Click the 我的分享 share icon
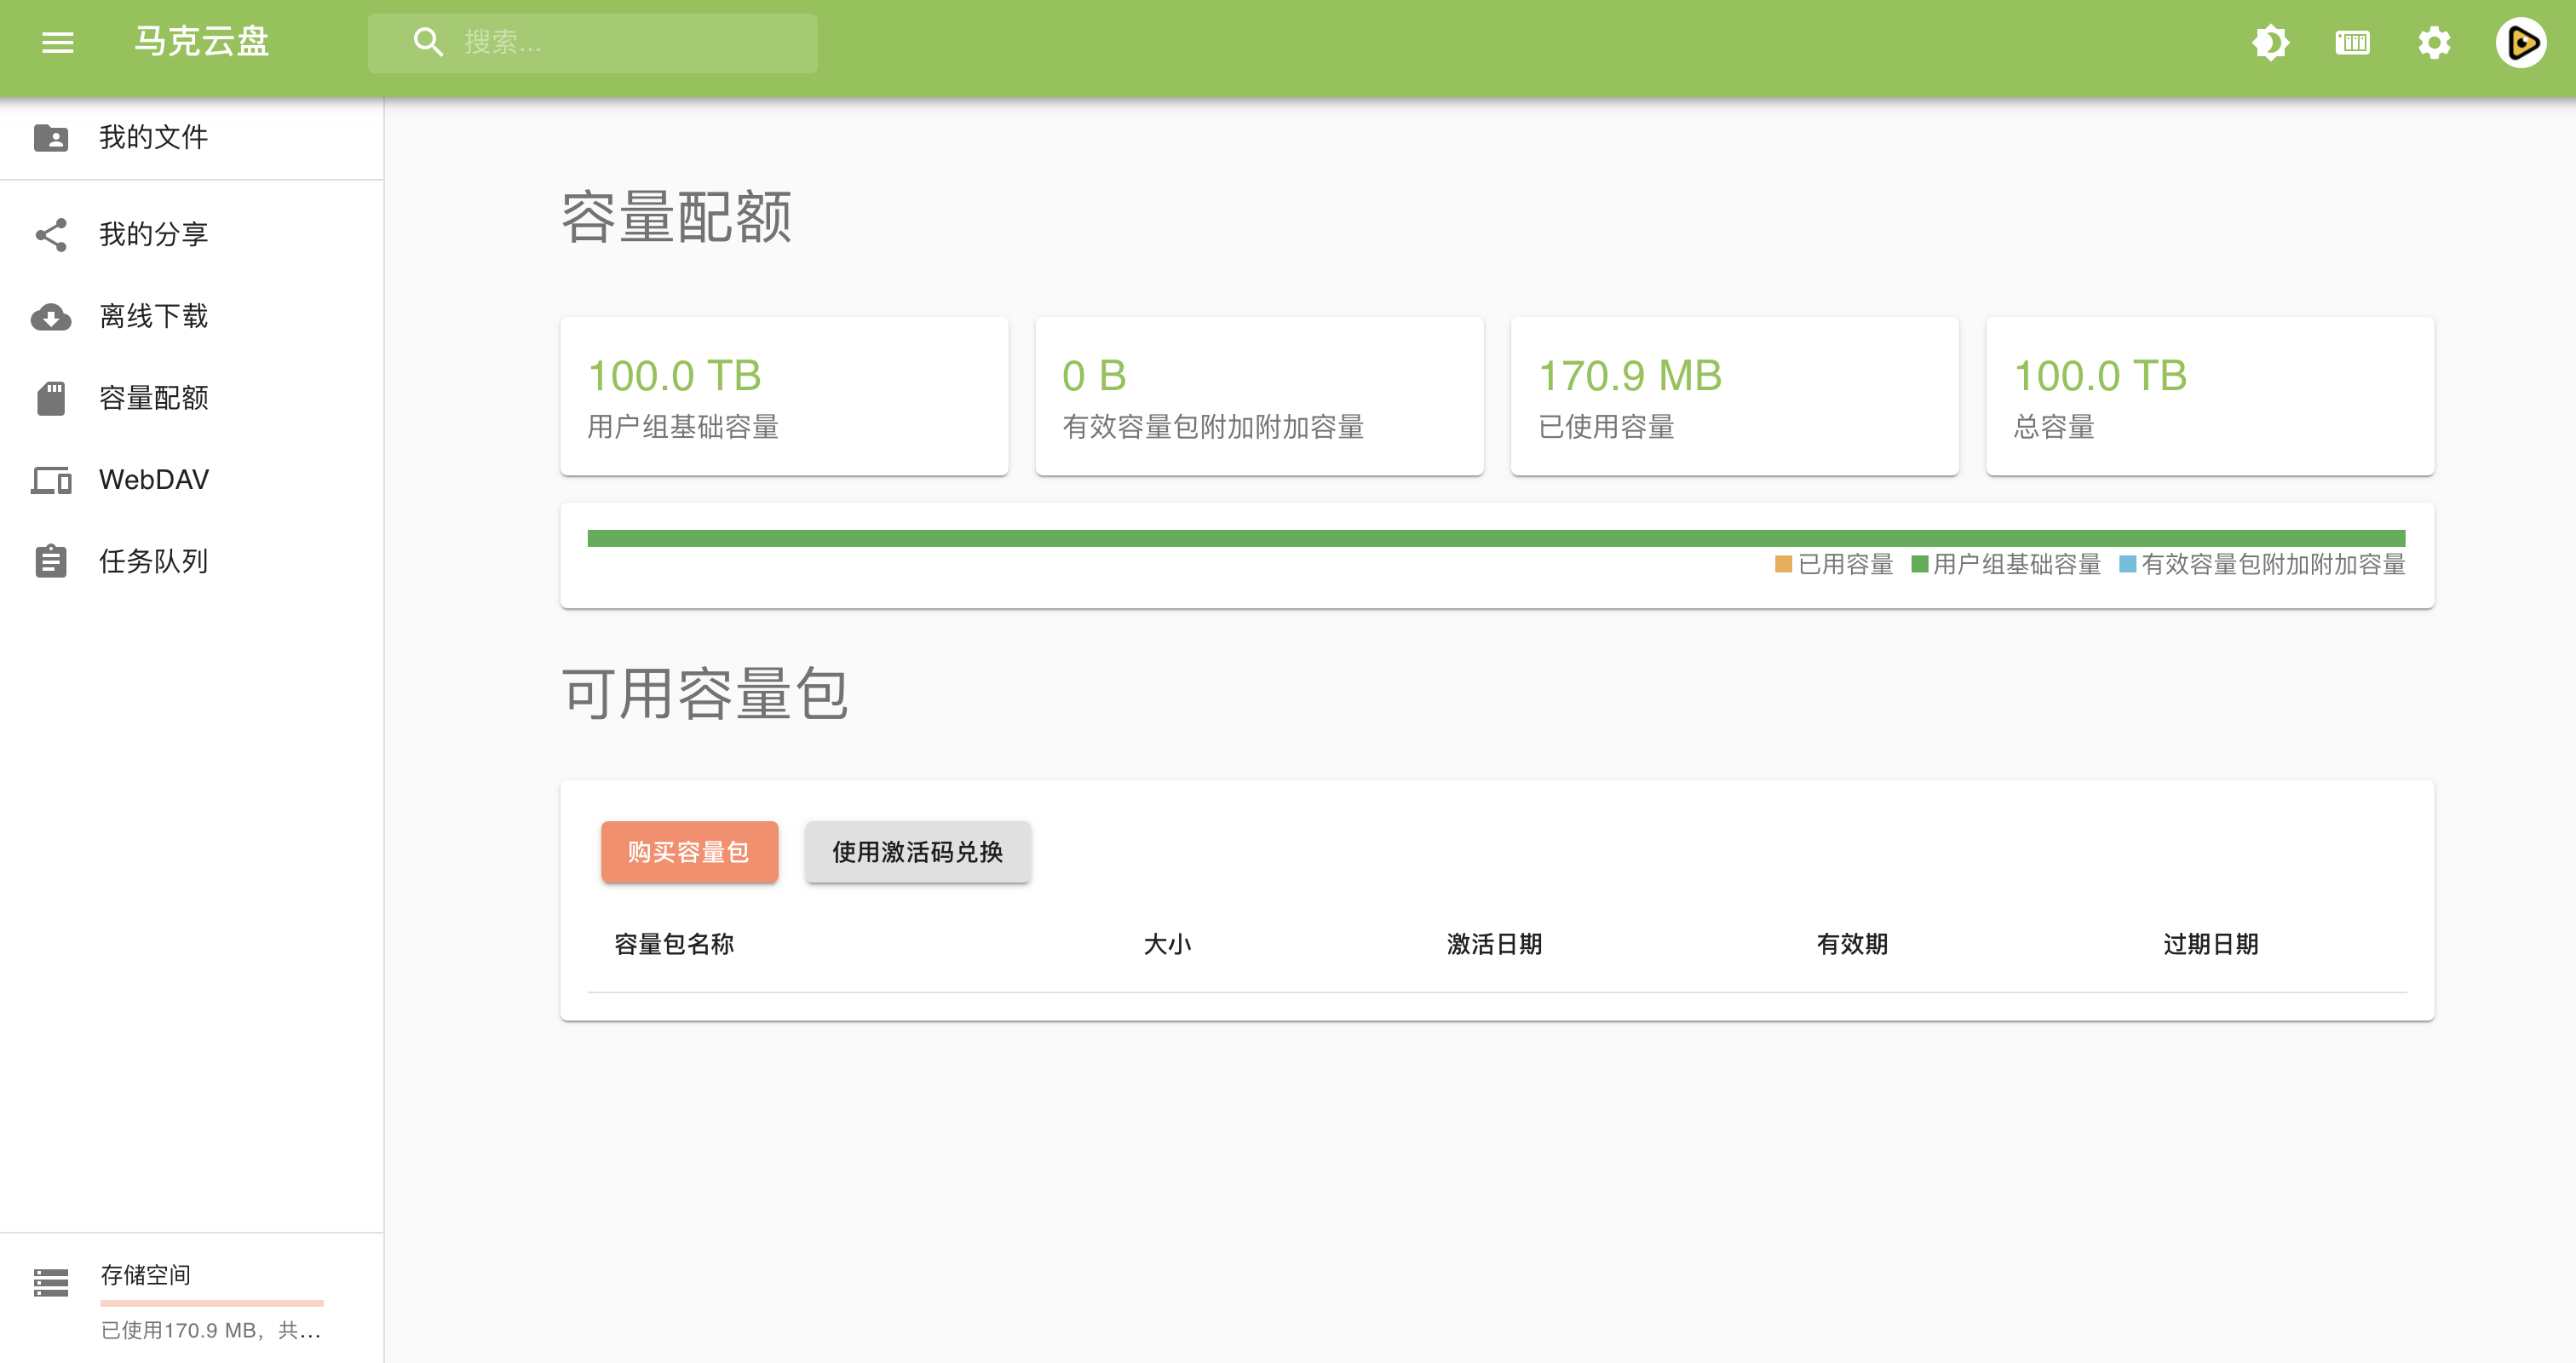Viewport: 2576px width, 1363px height. tap(51, 235)
